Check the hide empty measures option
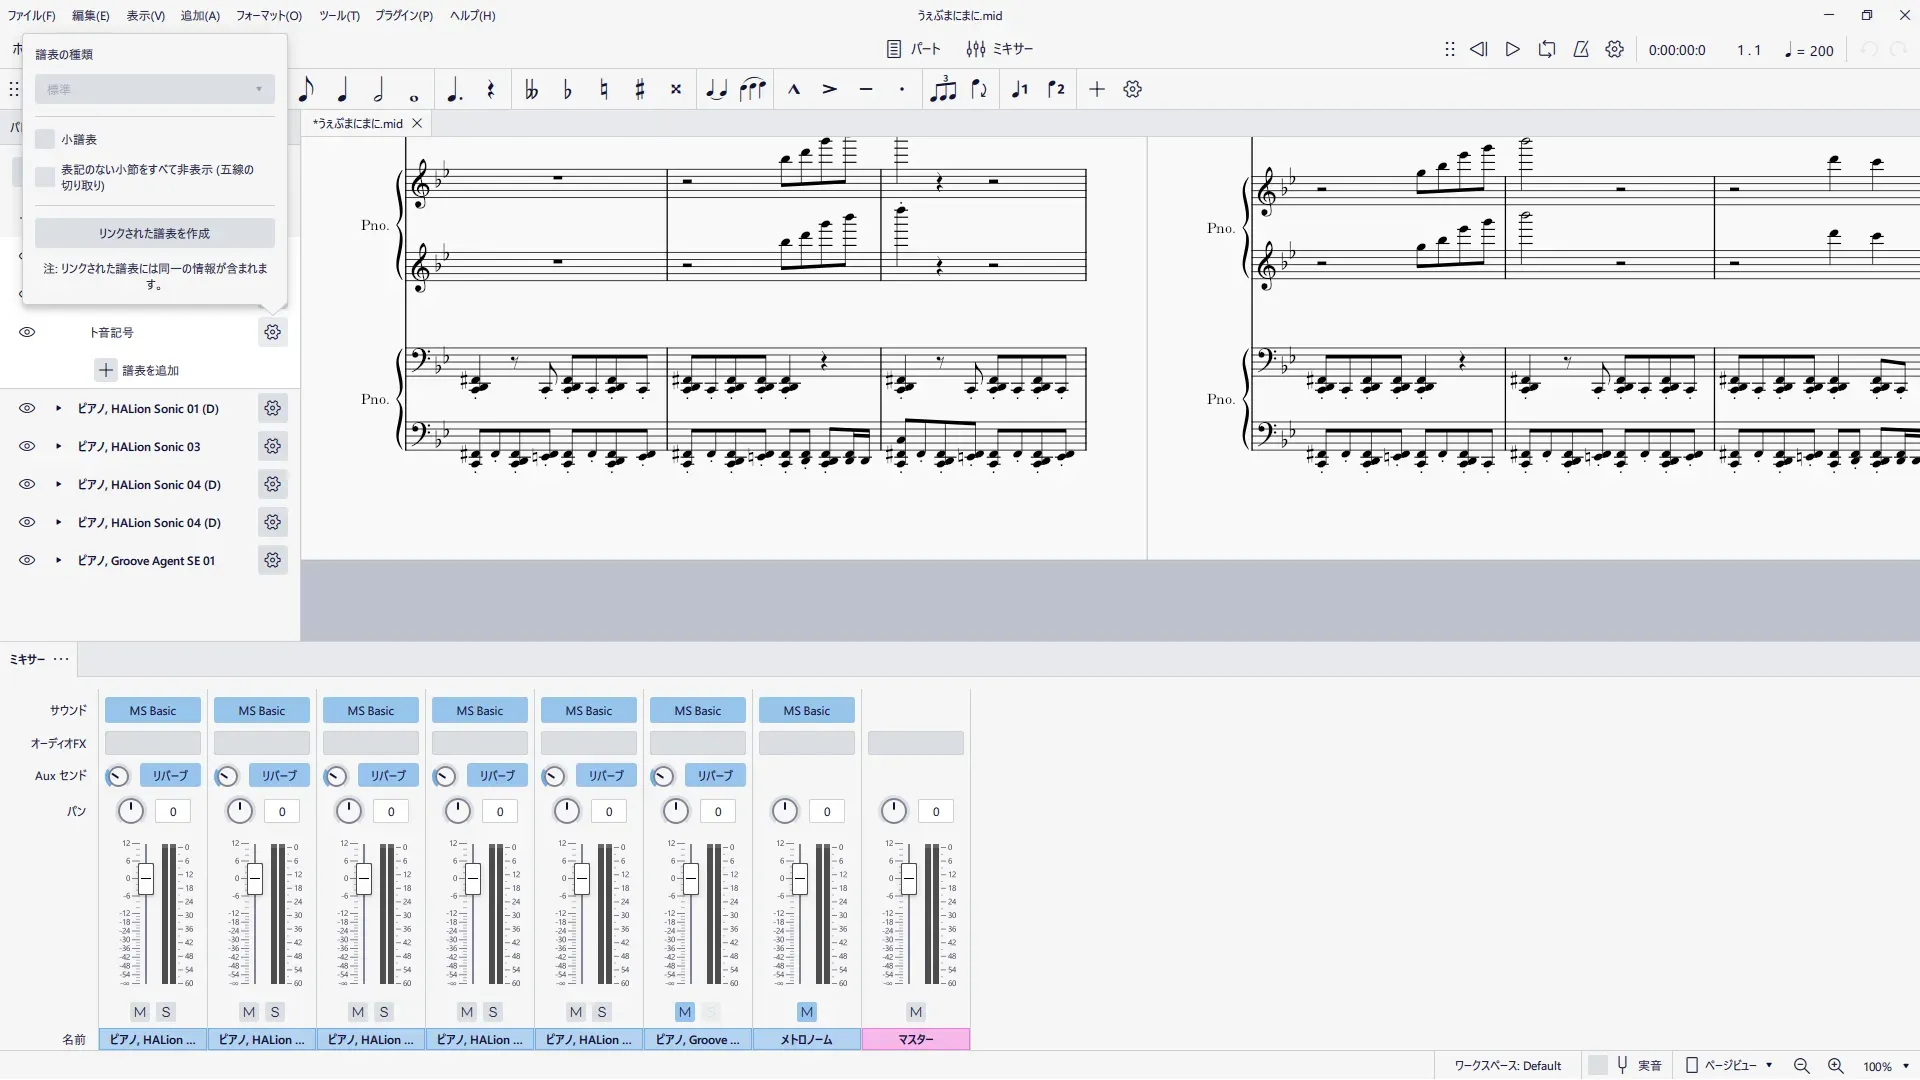The height and width of the screenshot is (1080, 1920). [45, 177]
